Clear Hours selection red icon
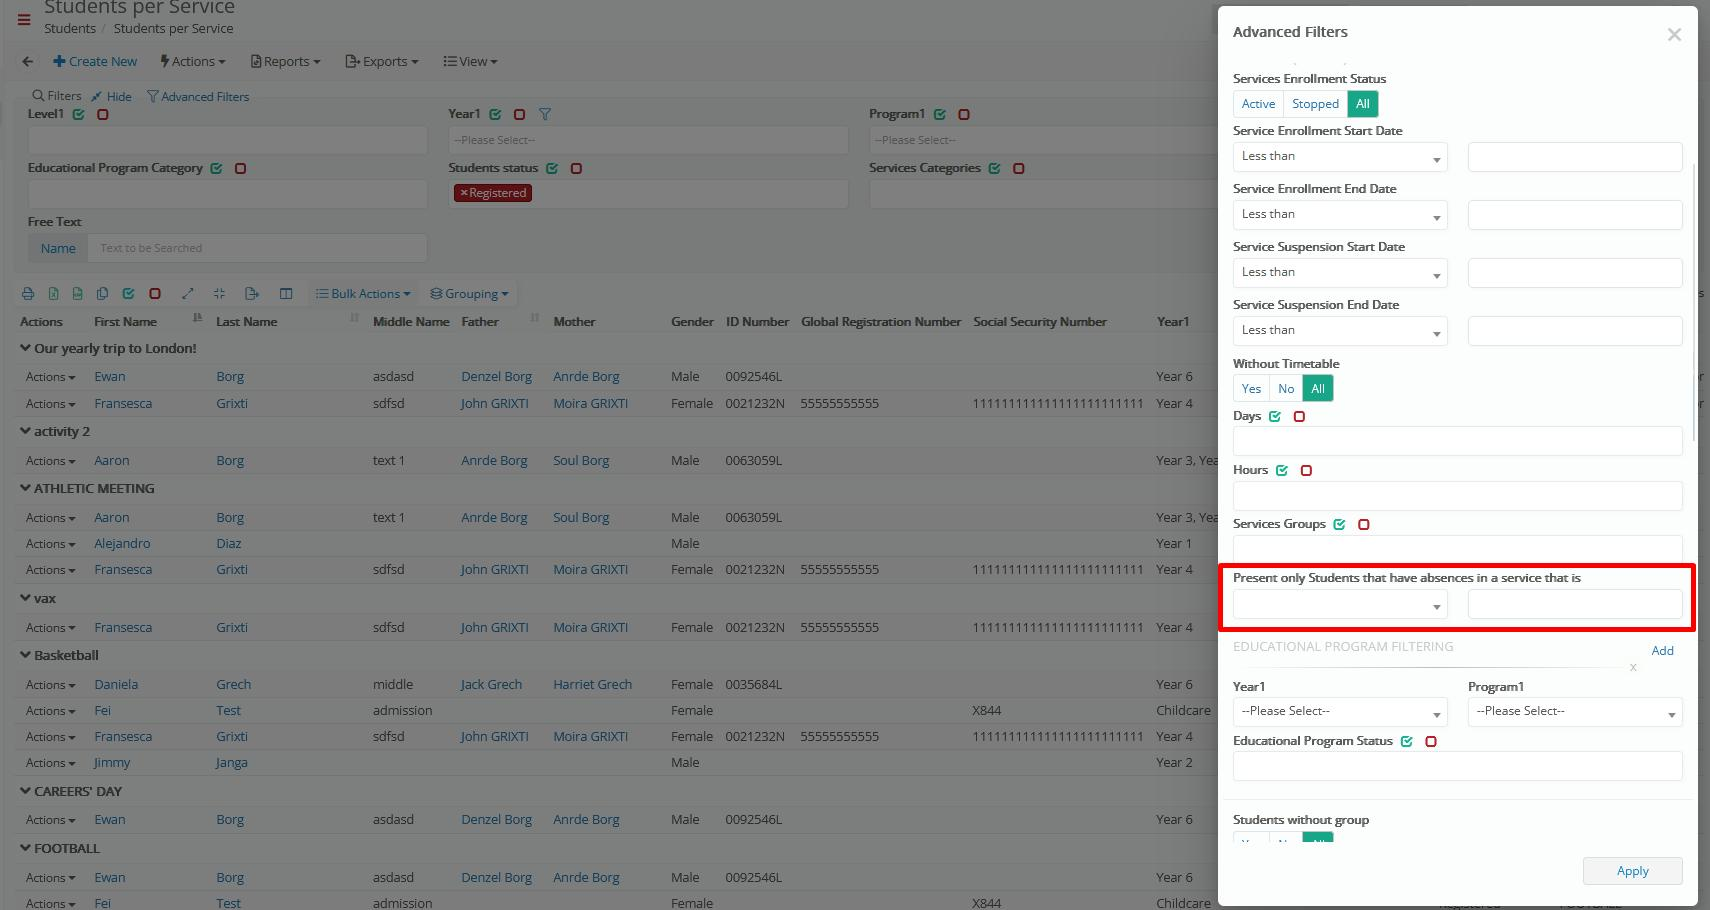 tap(1306, 470)
